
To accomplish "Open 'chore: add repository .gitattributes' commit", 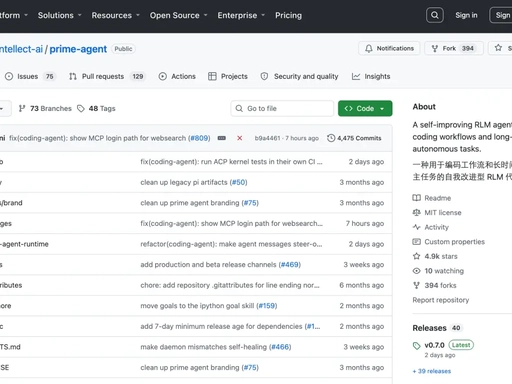I will (x=230, y=285).
